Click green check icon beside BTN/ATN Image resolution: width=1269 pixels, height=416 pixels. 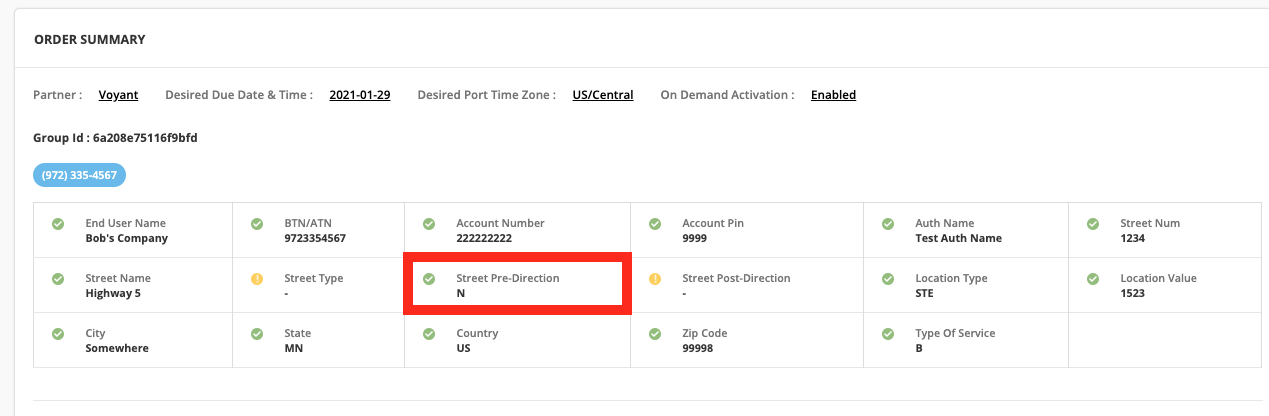coord(257,224)
